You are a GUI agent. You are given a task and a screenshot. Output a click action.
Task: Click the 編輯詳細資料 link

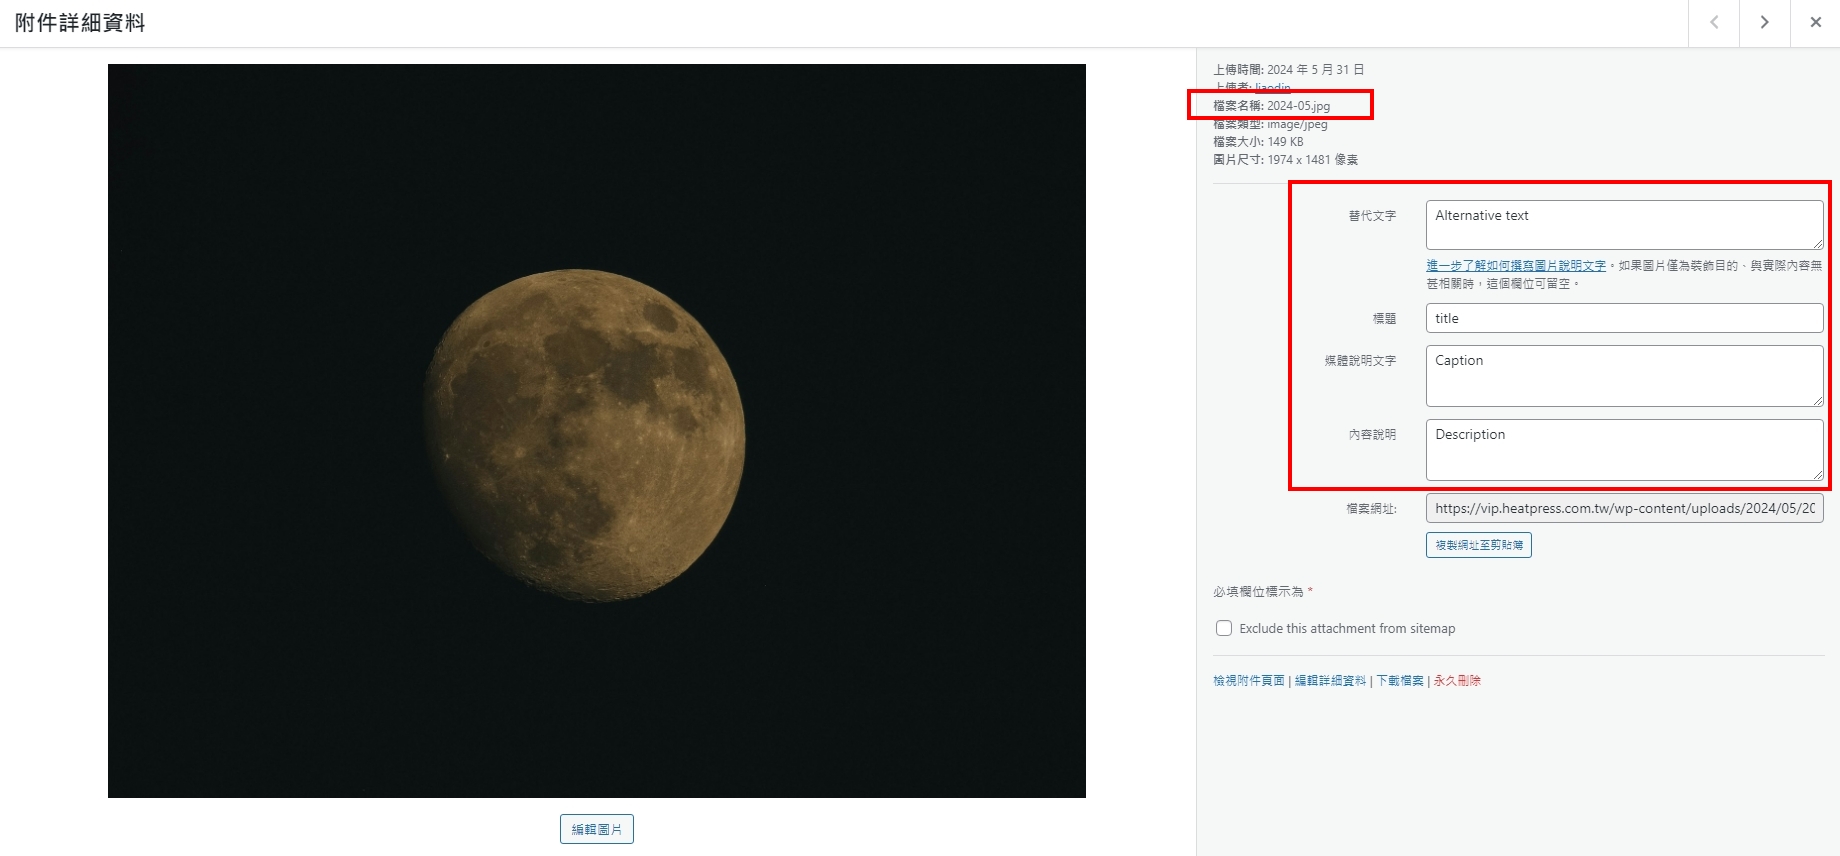[1330, 681]
